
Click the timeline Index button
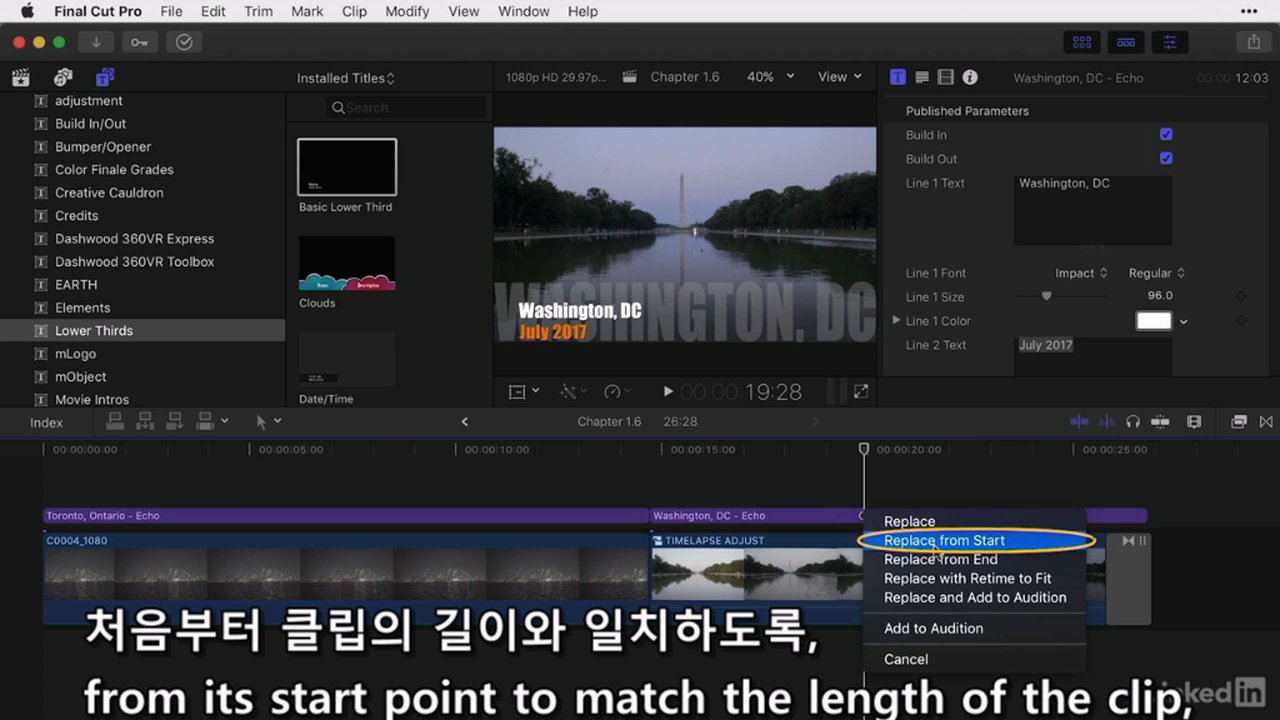(46, 422)
